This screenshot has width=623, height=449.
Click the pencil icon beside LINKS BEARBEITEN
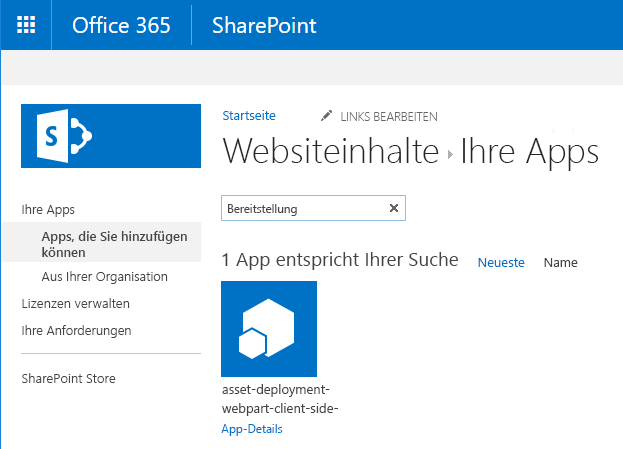(x=326, y=116)
